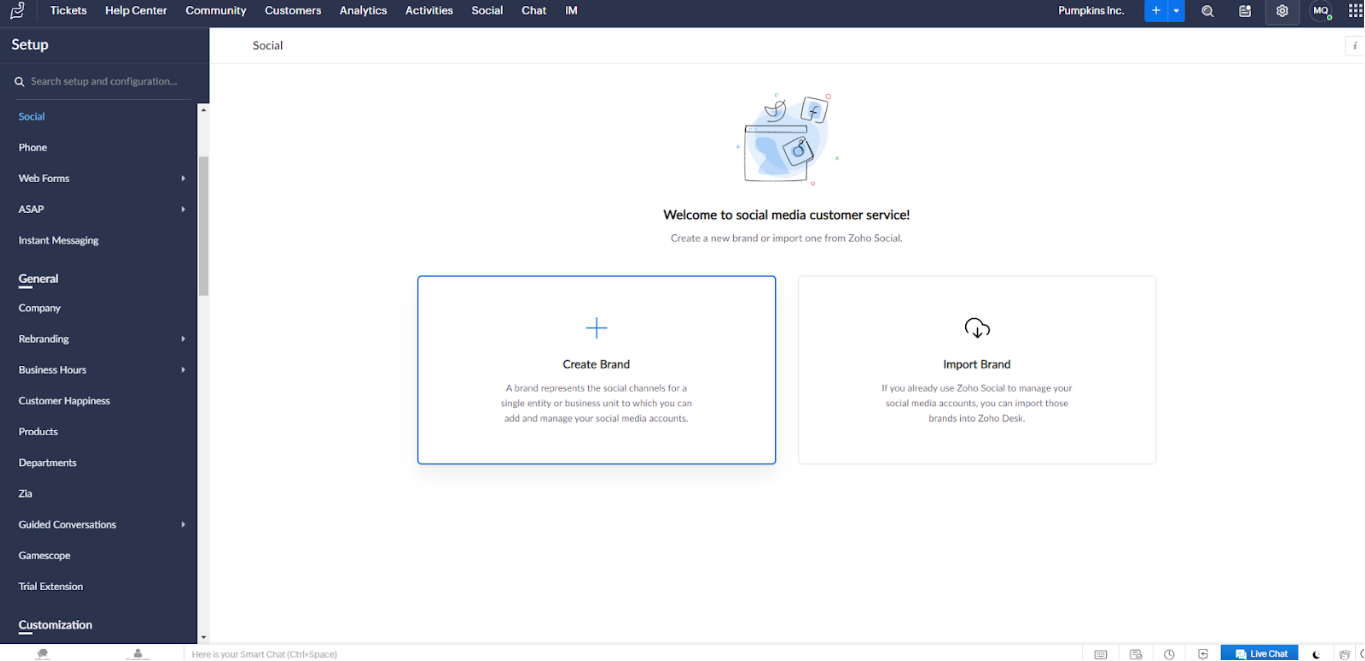1365x661 pixels.
Task: Open dropdown arrow next to plus button
Action: pos(1176,11)
